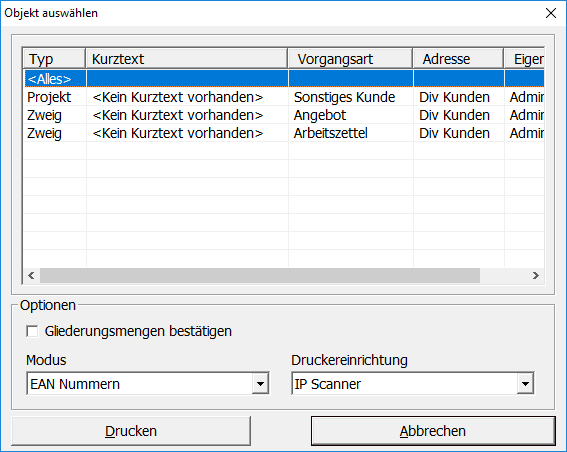Click the EAN Nummern combo box field
This screenshot has height=452, width=567.
pos(140,384)
